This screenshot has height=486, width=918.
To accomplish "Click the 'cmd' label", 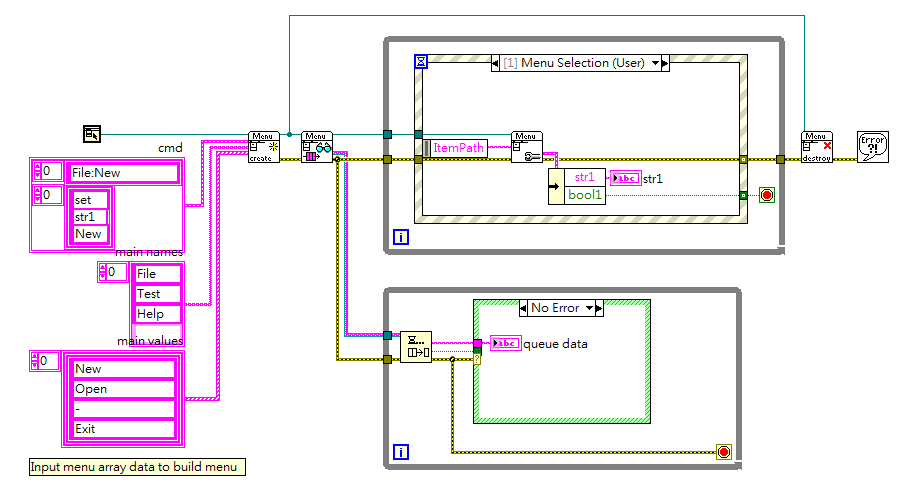I will click(x=170, y=148).
